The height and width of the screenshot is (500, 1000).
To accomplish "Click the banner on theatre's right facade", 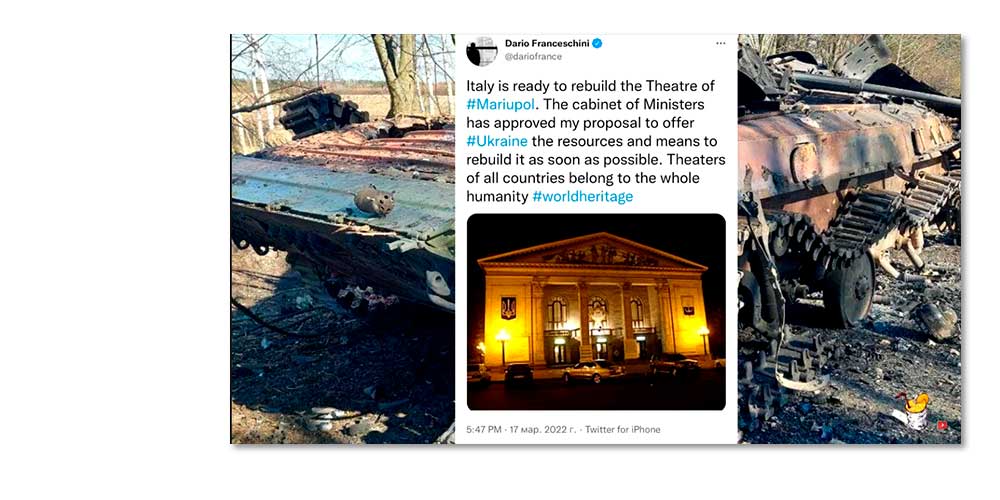I will (x=688, y=305).
